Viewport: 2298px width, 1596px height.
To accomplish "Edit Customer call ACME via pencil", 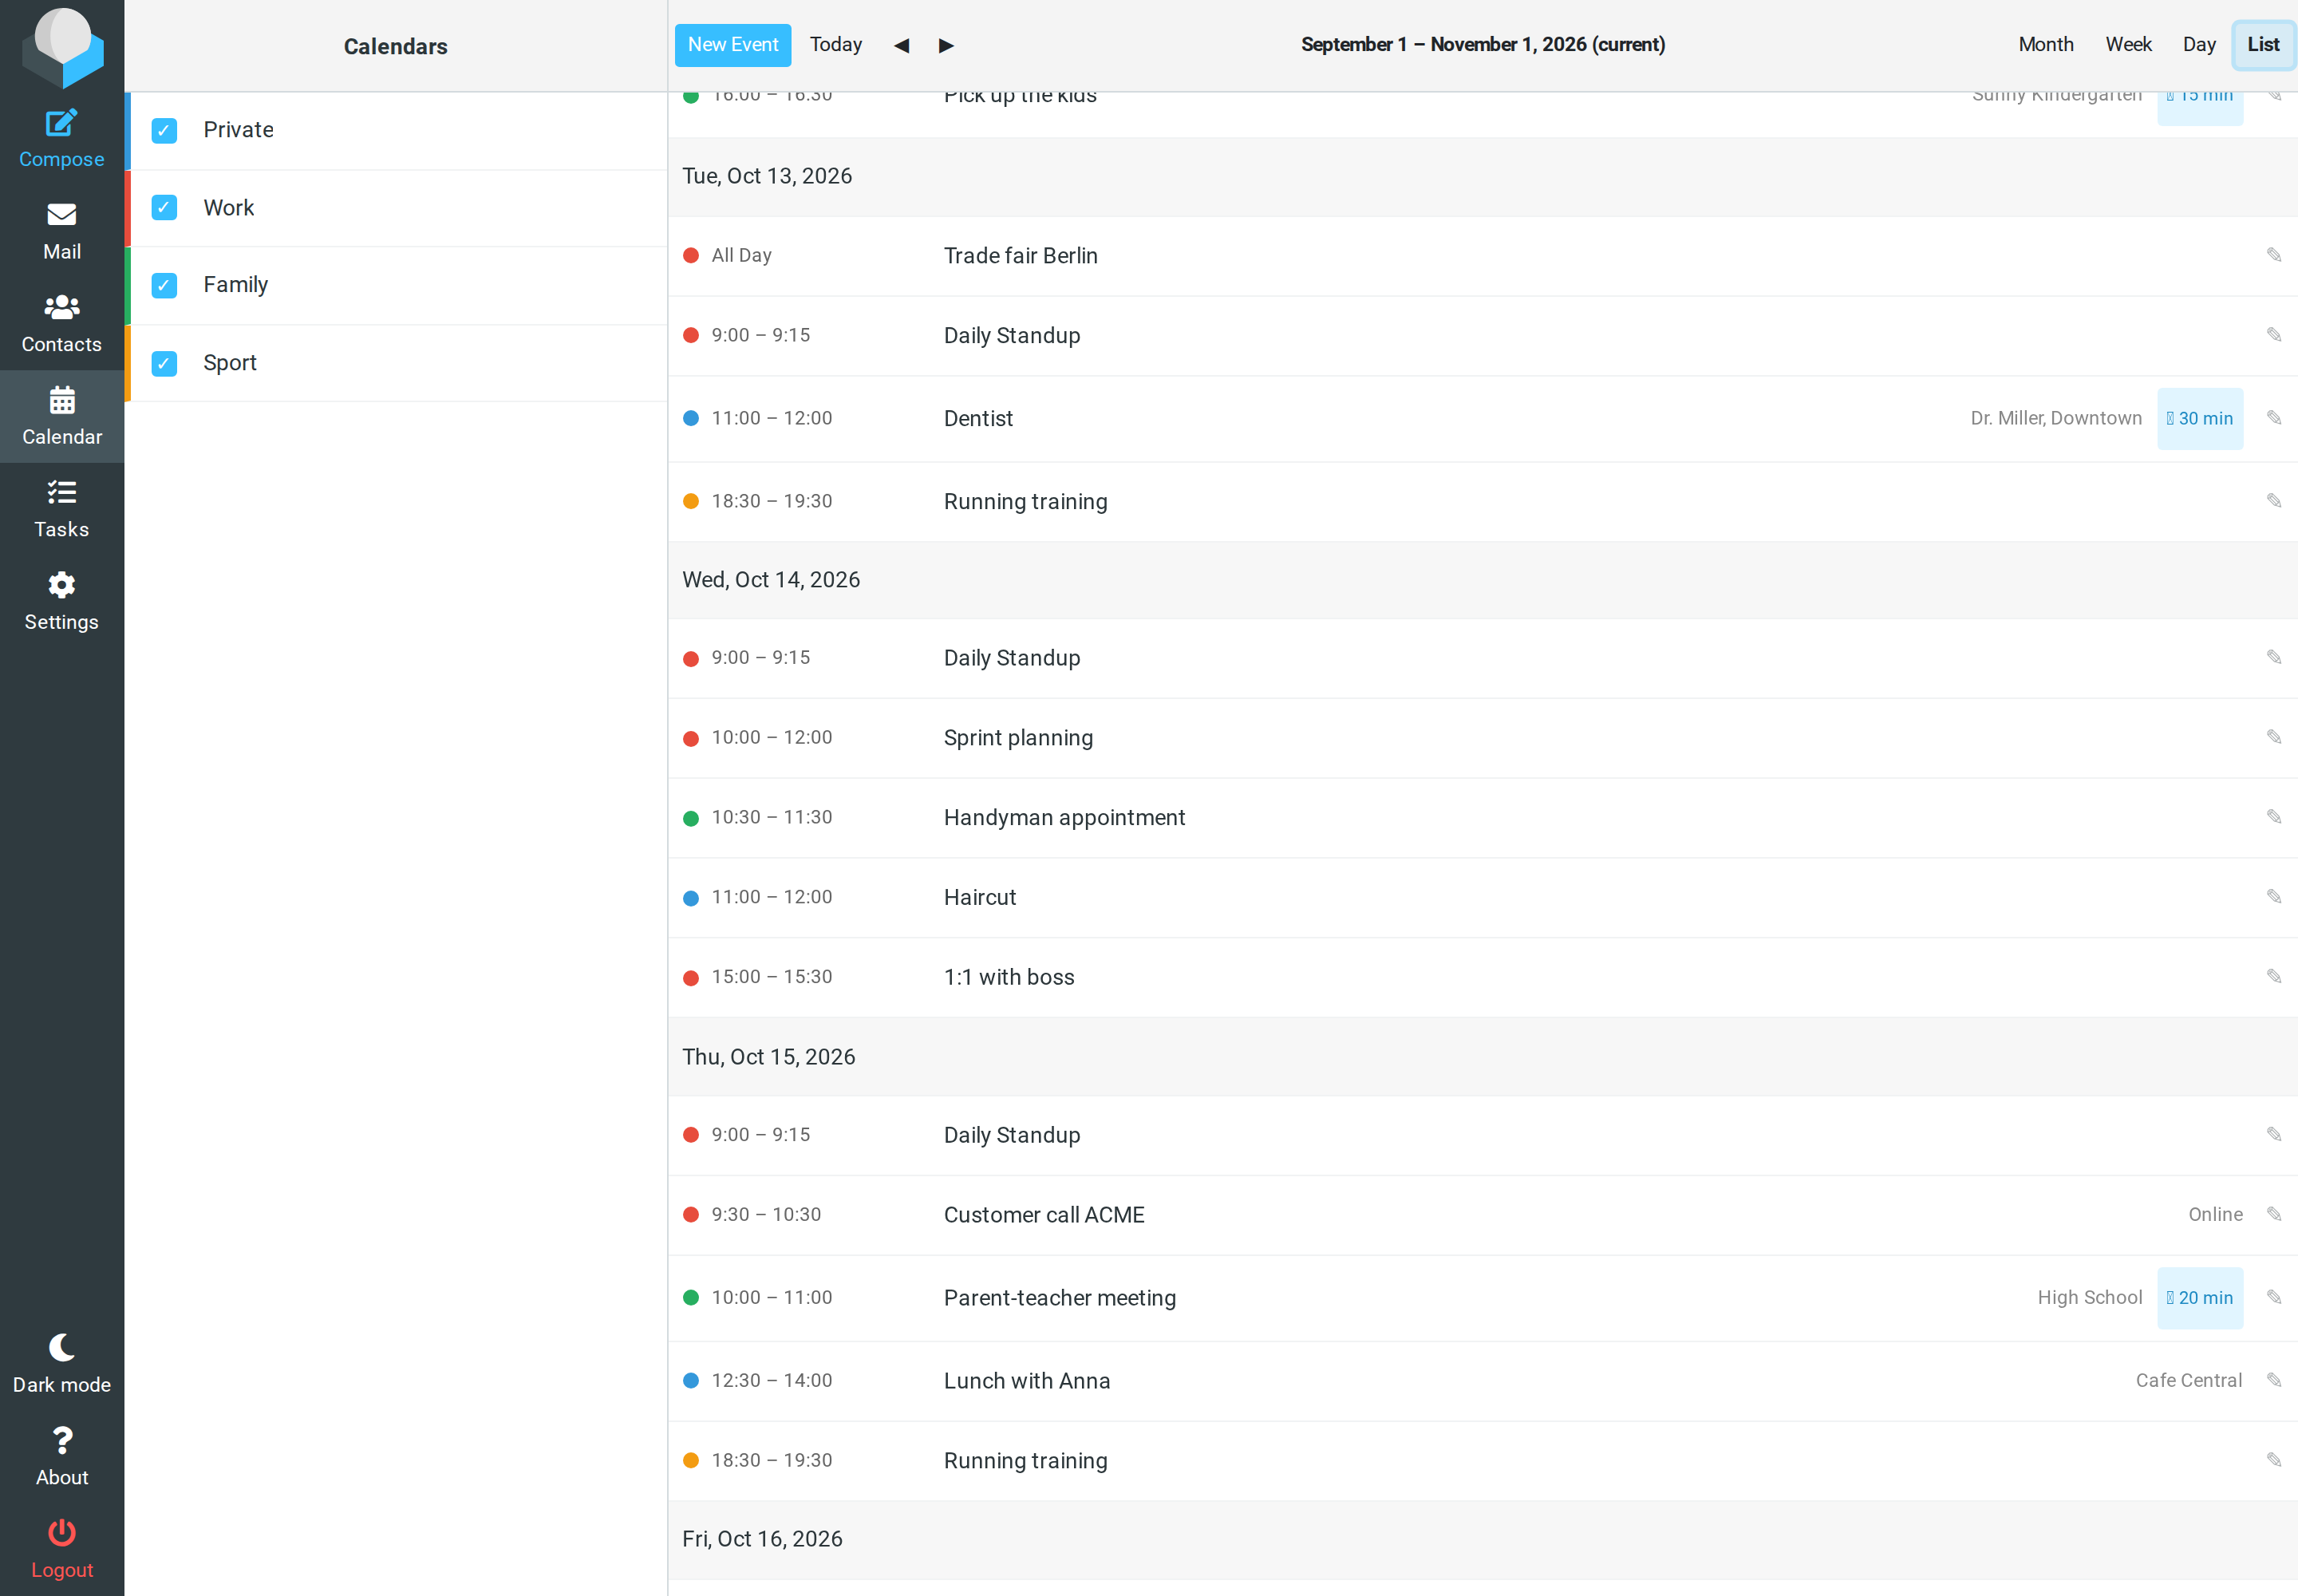I will click(2274, 1214).
